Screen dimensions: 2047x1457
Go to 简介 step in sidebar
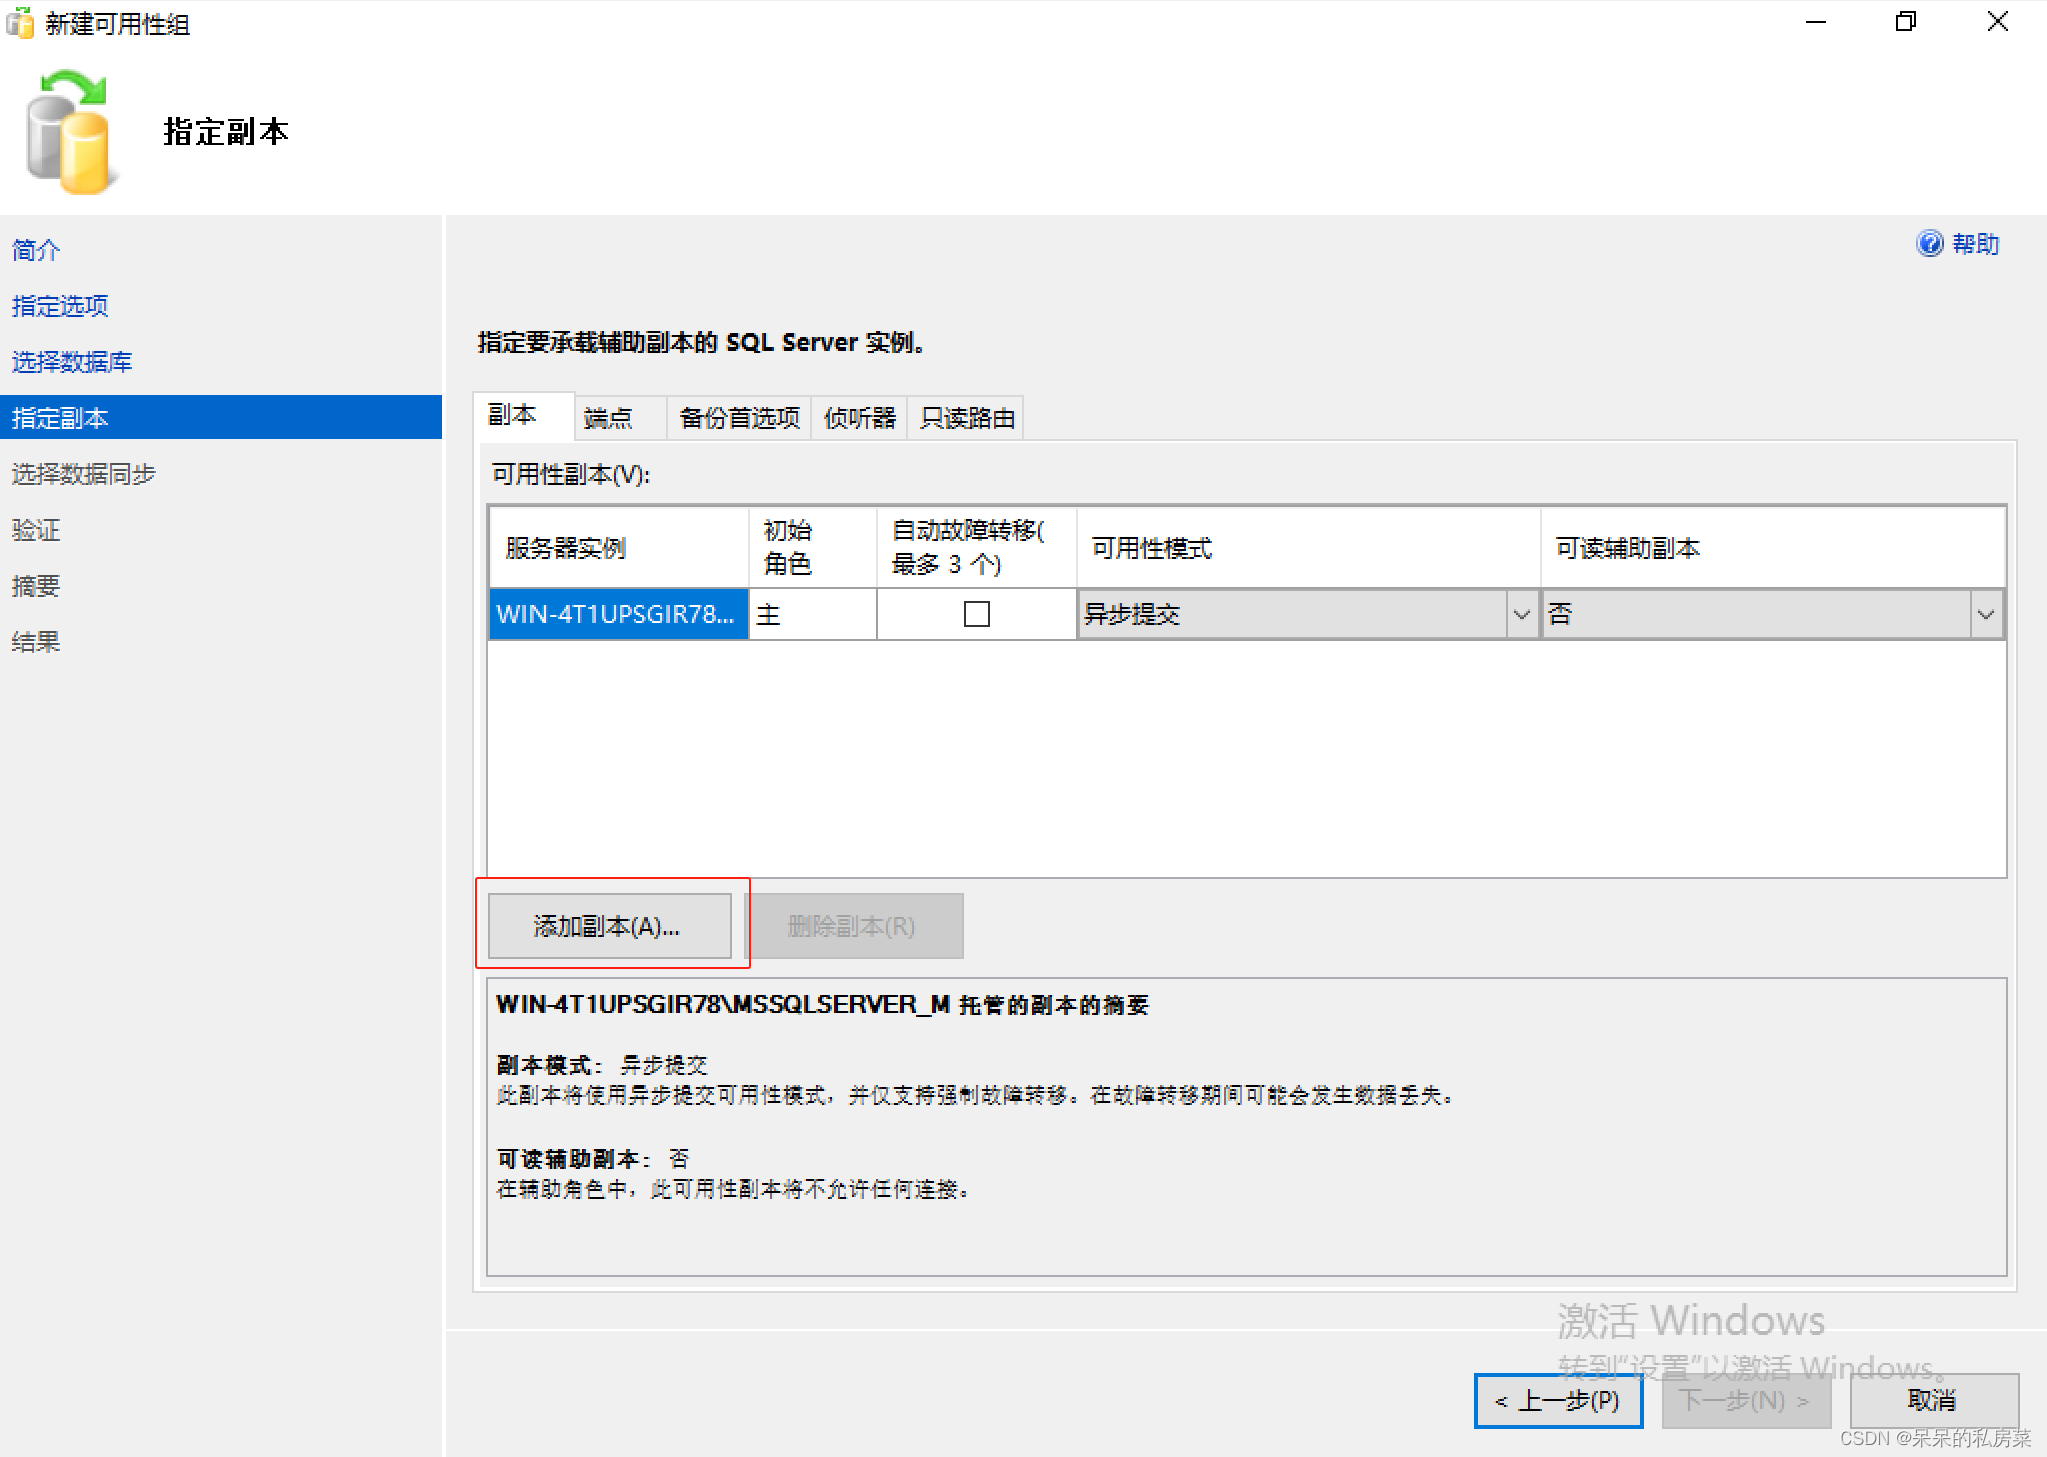[36, 250]
